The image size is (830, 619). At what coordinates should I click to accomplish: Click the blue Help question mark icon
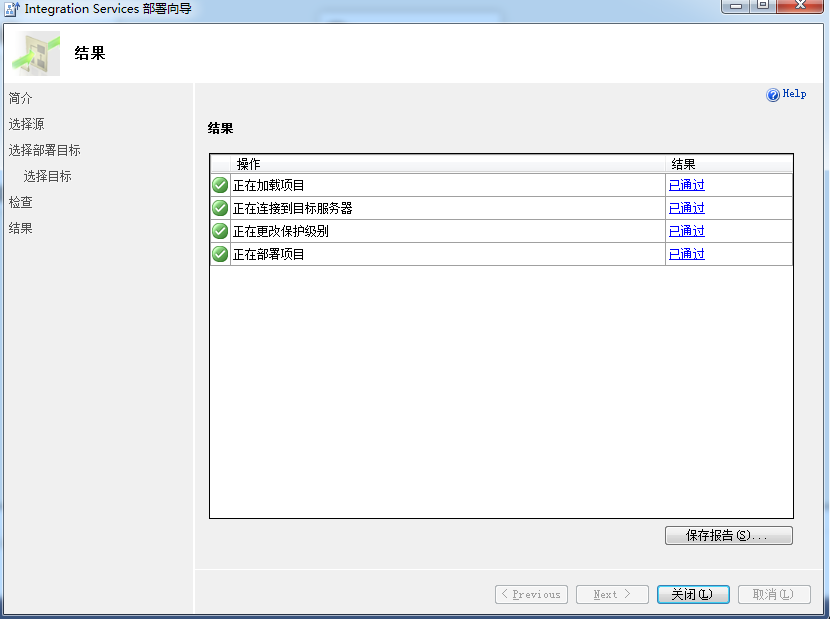pos(771,93)
